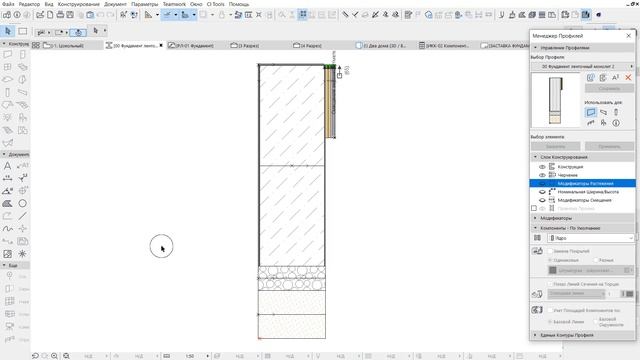The image size is (640, 360).
Task: Click the Применить button under Выбор элемента
Action: point(609,146)
